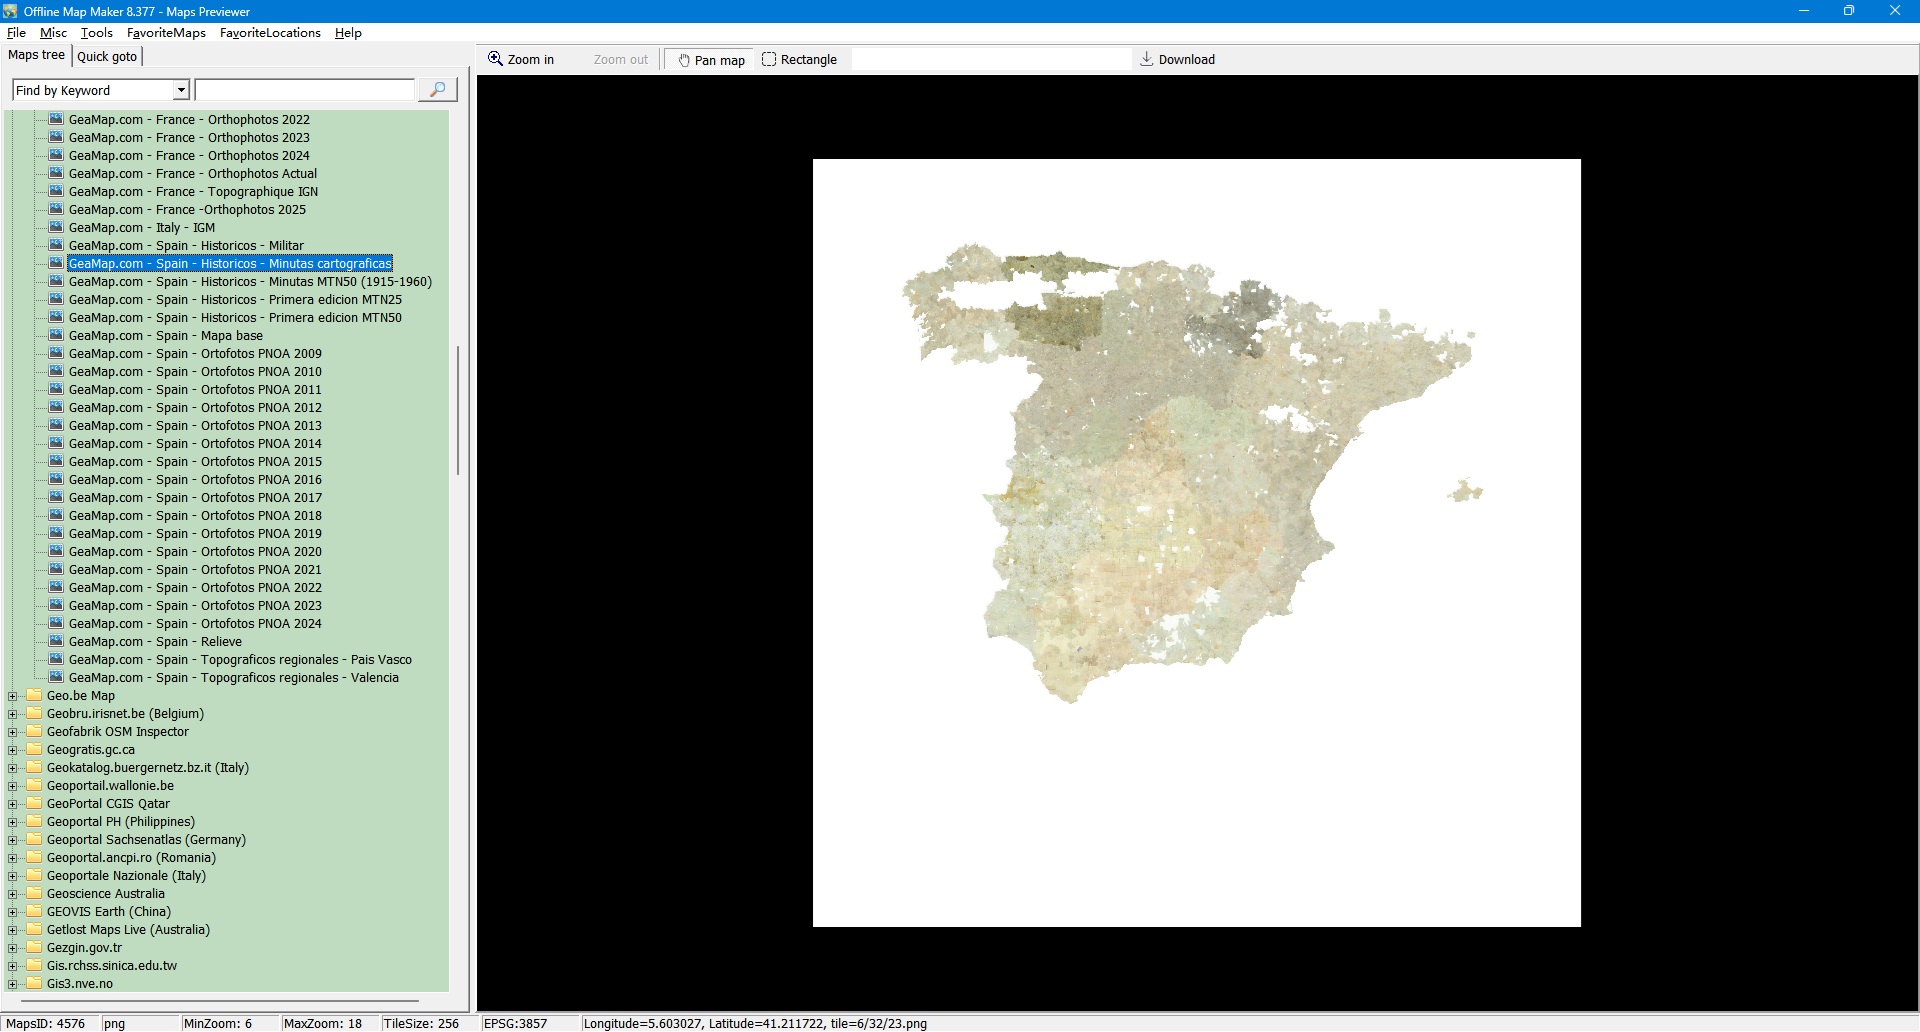The image size is (1920, 1032).
Task: Expand the GEOVIS Earth (China) folder
Action: 13,912
